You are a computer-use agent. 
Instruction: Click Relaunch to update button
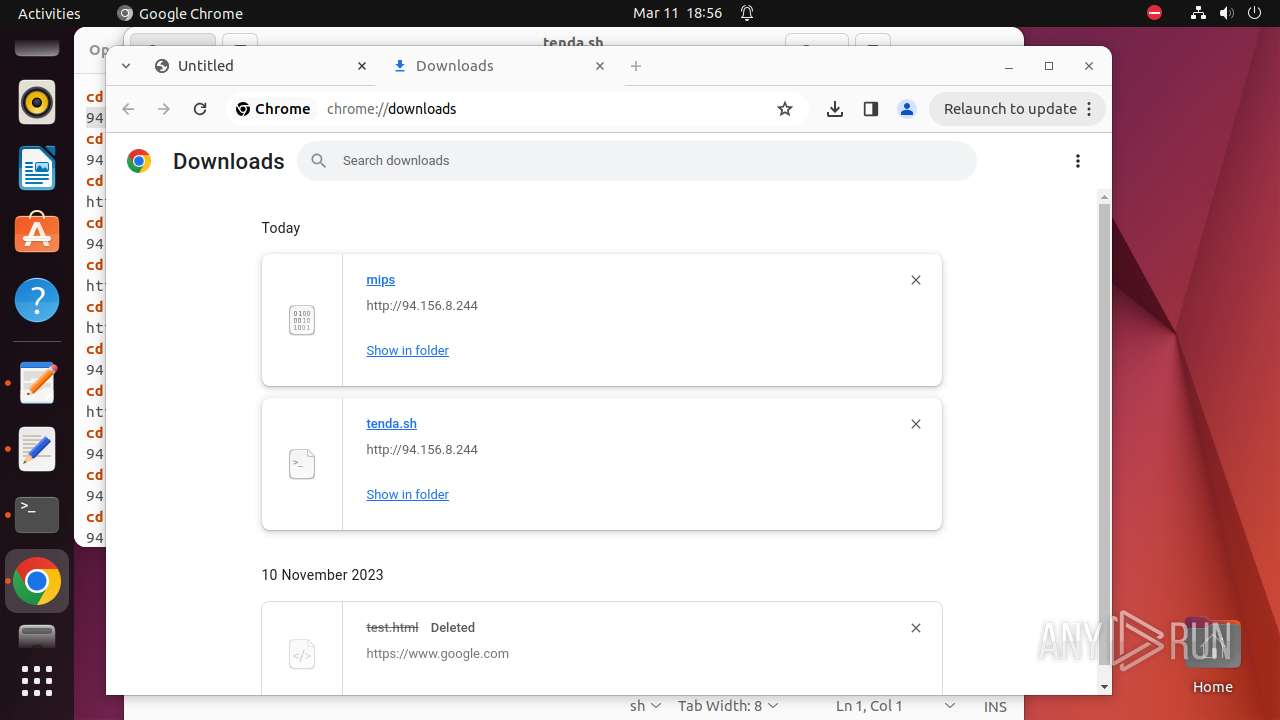click(1018, 109)
